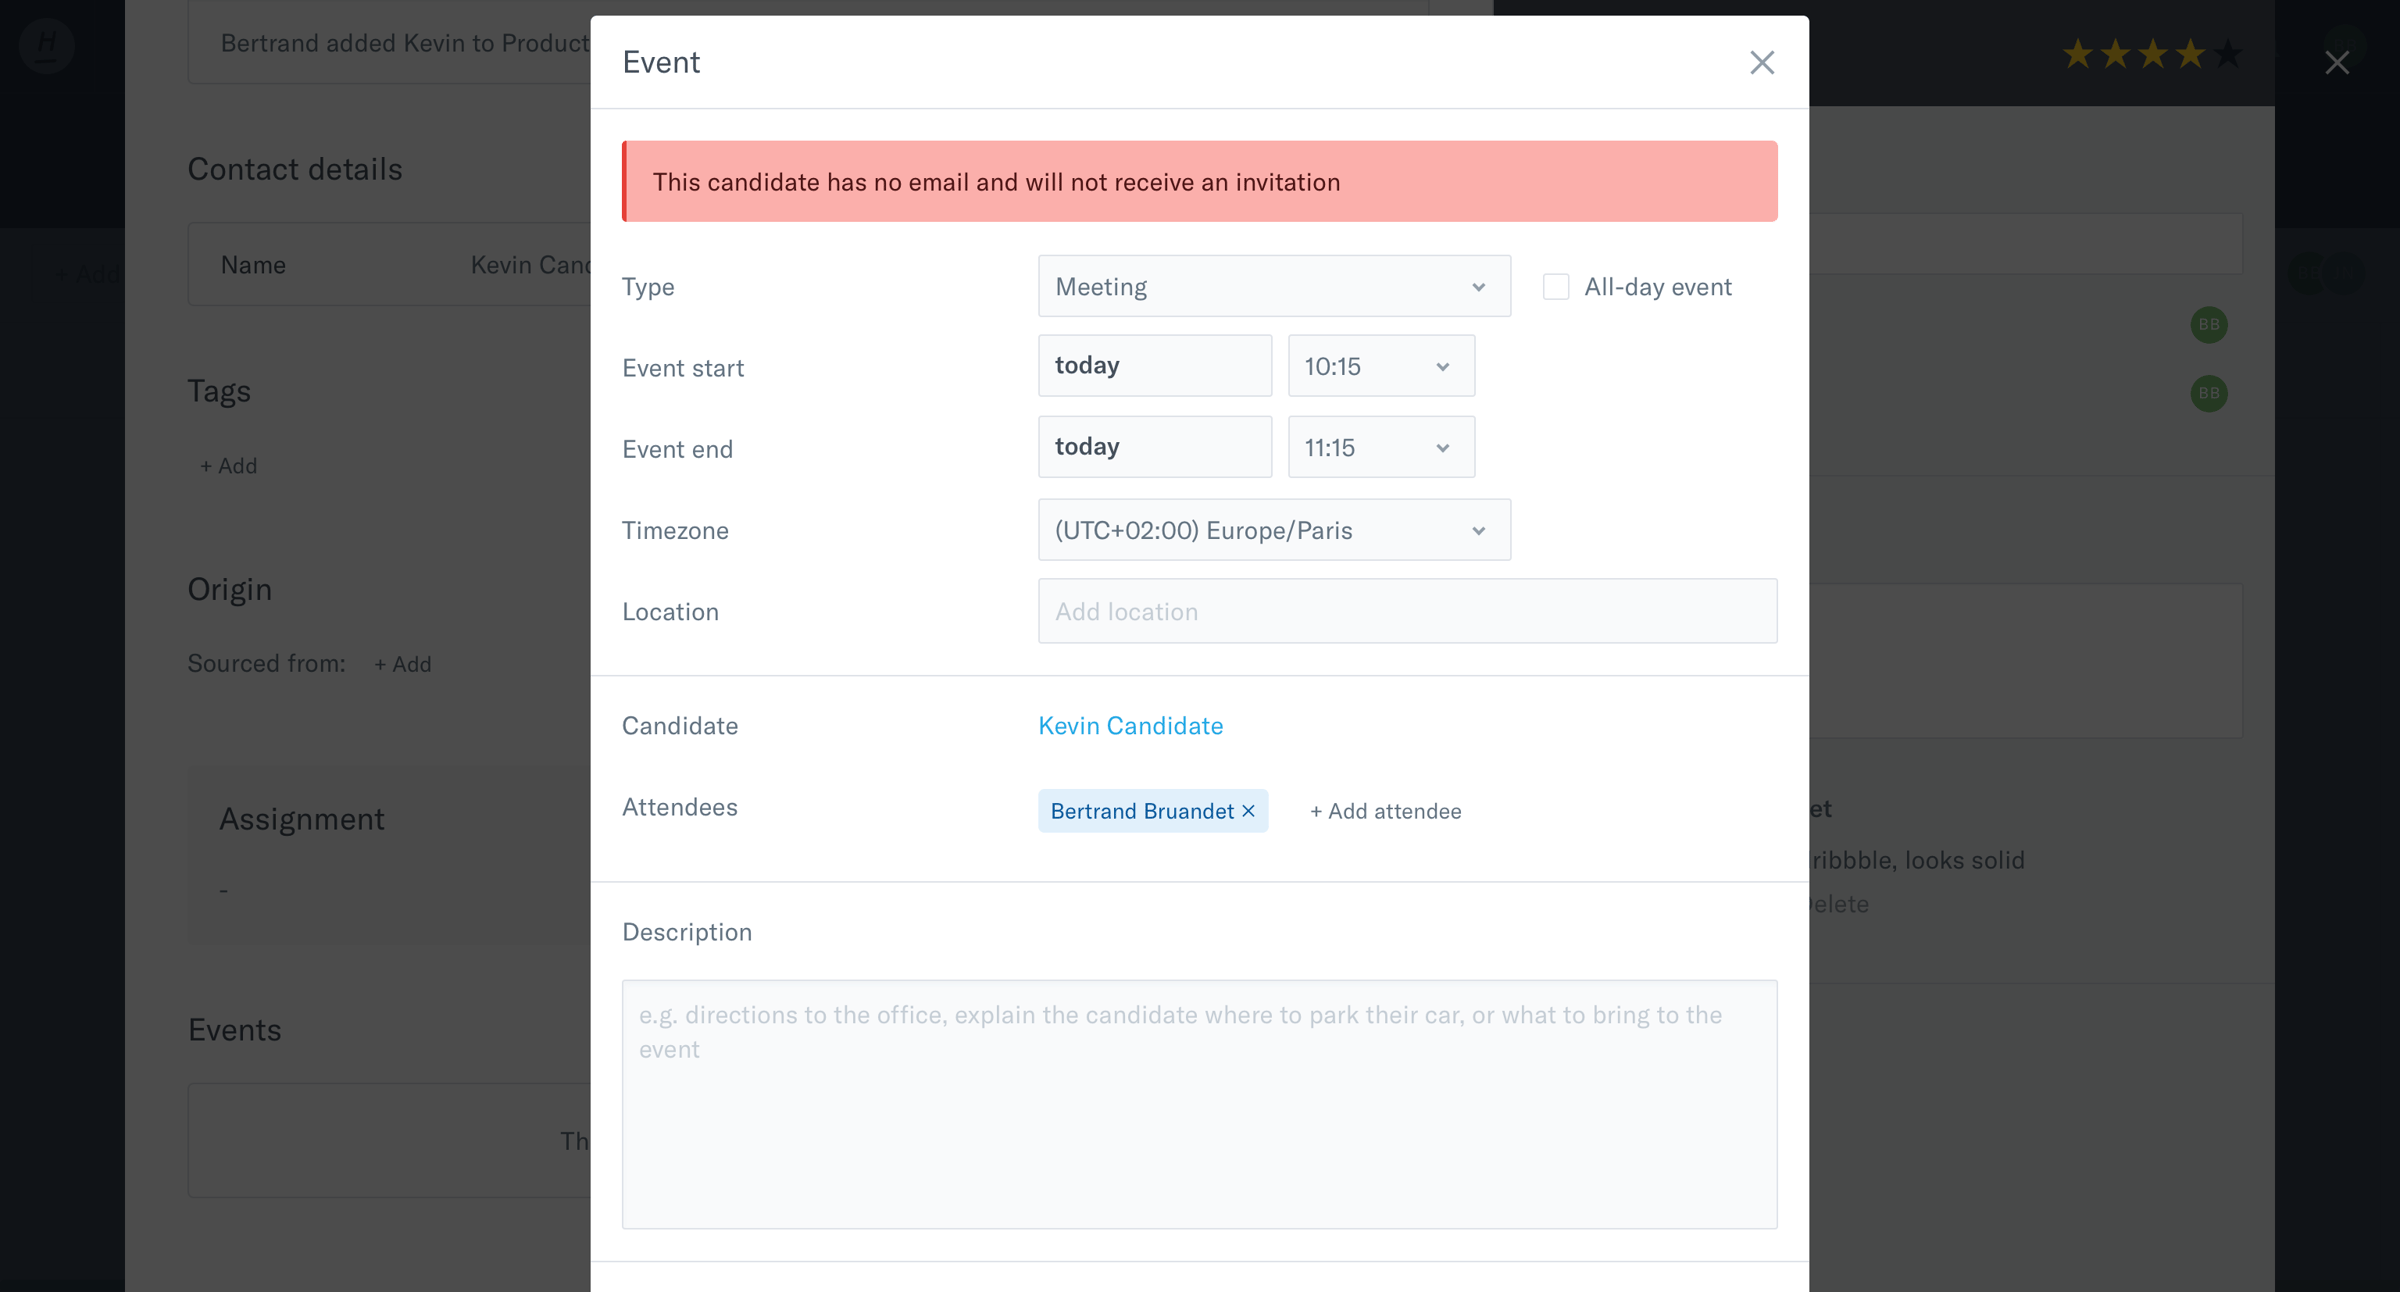The height and width of the screenshot is (1292, 2400).
Task: Click the lower BB avatar icon
Action: tap(2209, 393)
